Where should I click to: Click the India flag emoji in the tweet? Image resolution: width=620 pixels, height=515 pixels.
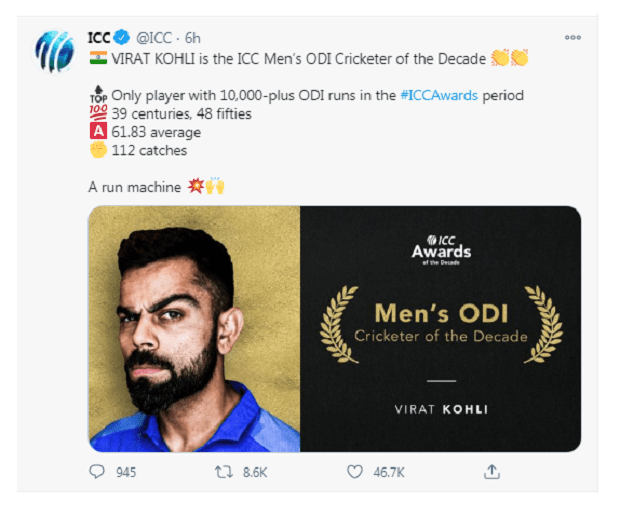coord(98,58)
